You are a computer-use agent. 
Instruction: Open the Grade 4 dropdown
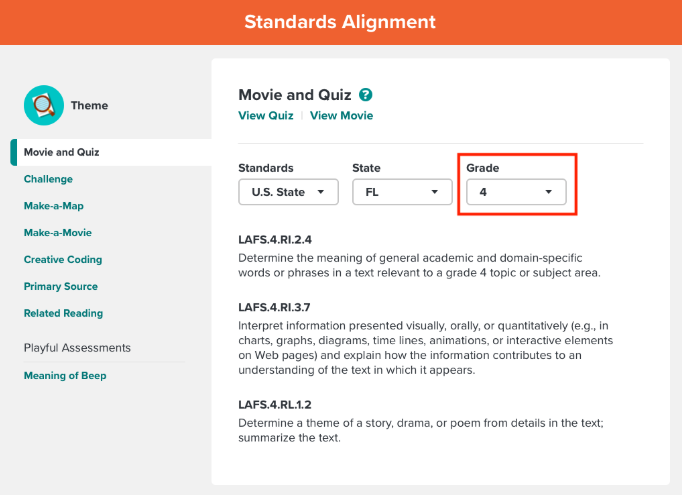coord(516,192)
